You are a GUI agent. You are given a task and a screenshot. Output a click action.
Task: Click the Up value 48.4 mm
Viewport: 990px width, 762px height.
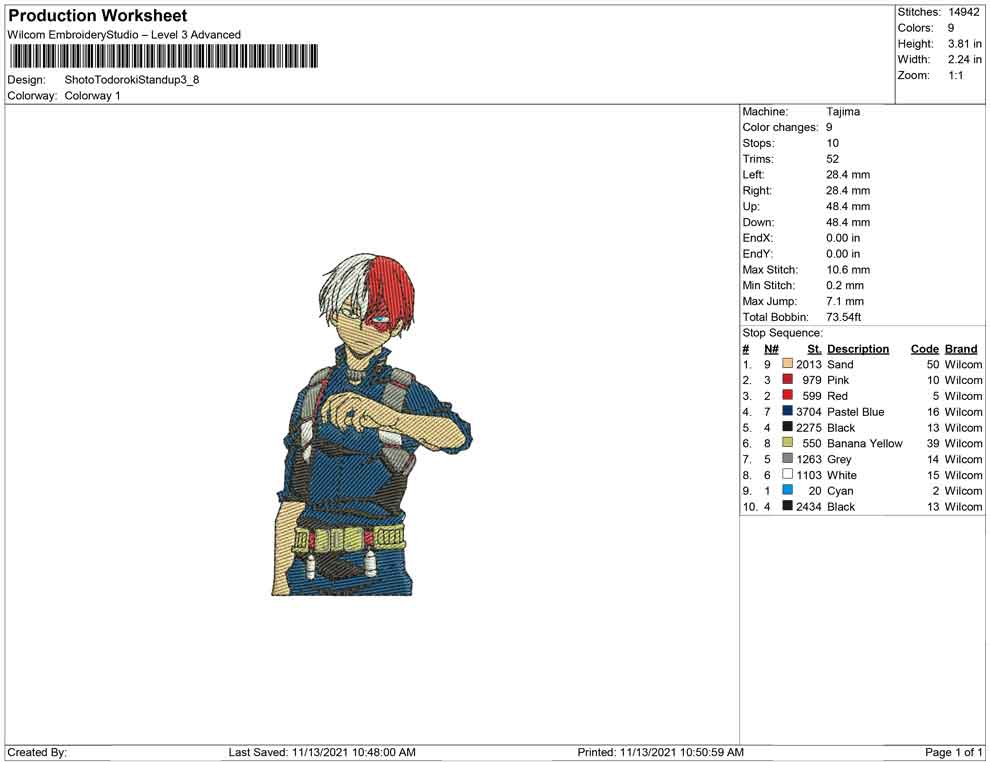(848, 206)
